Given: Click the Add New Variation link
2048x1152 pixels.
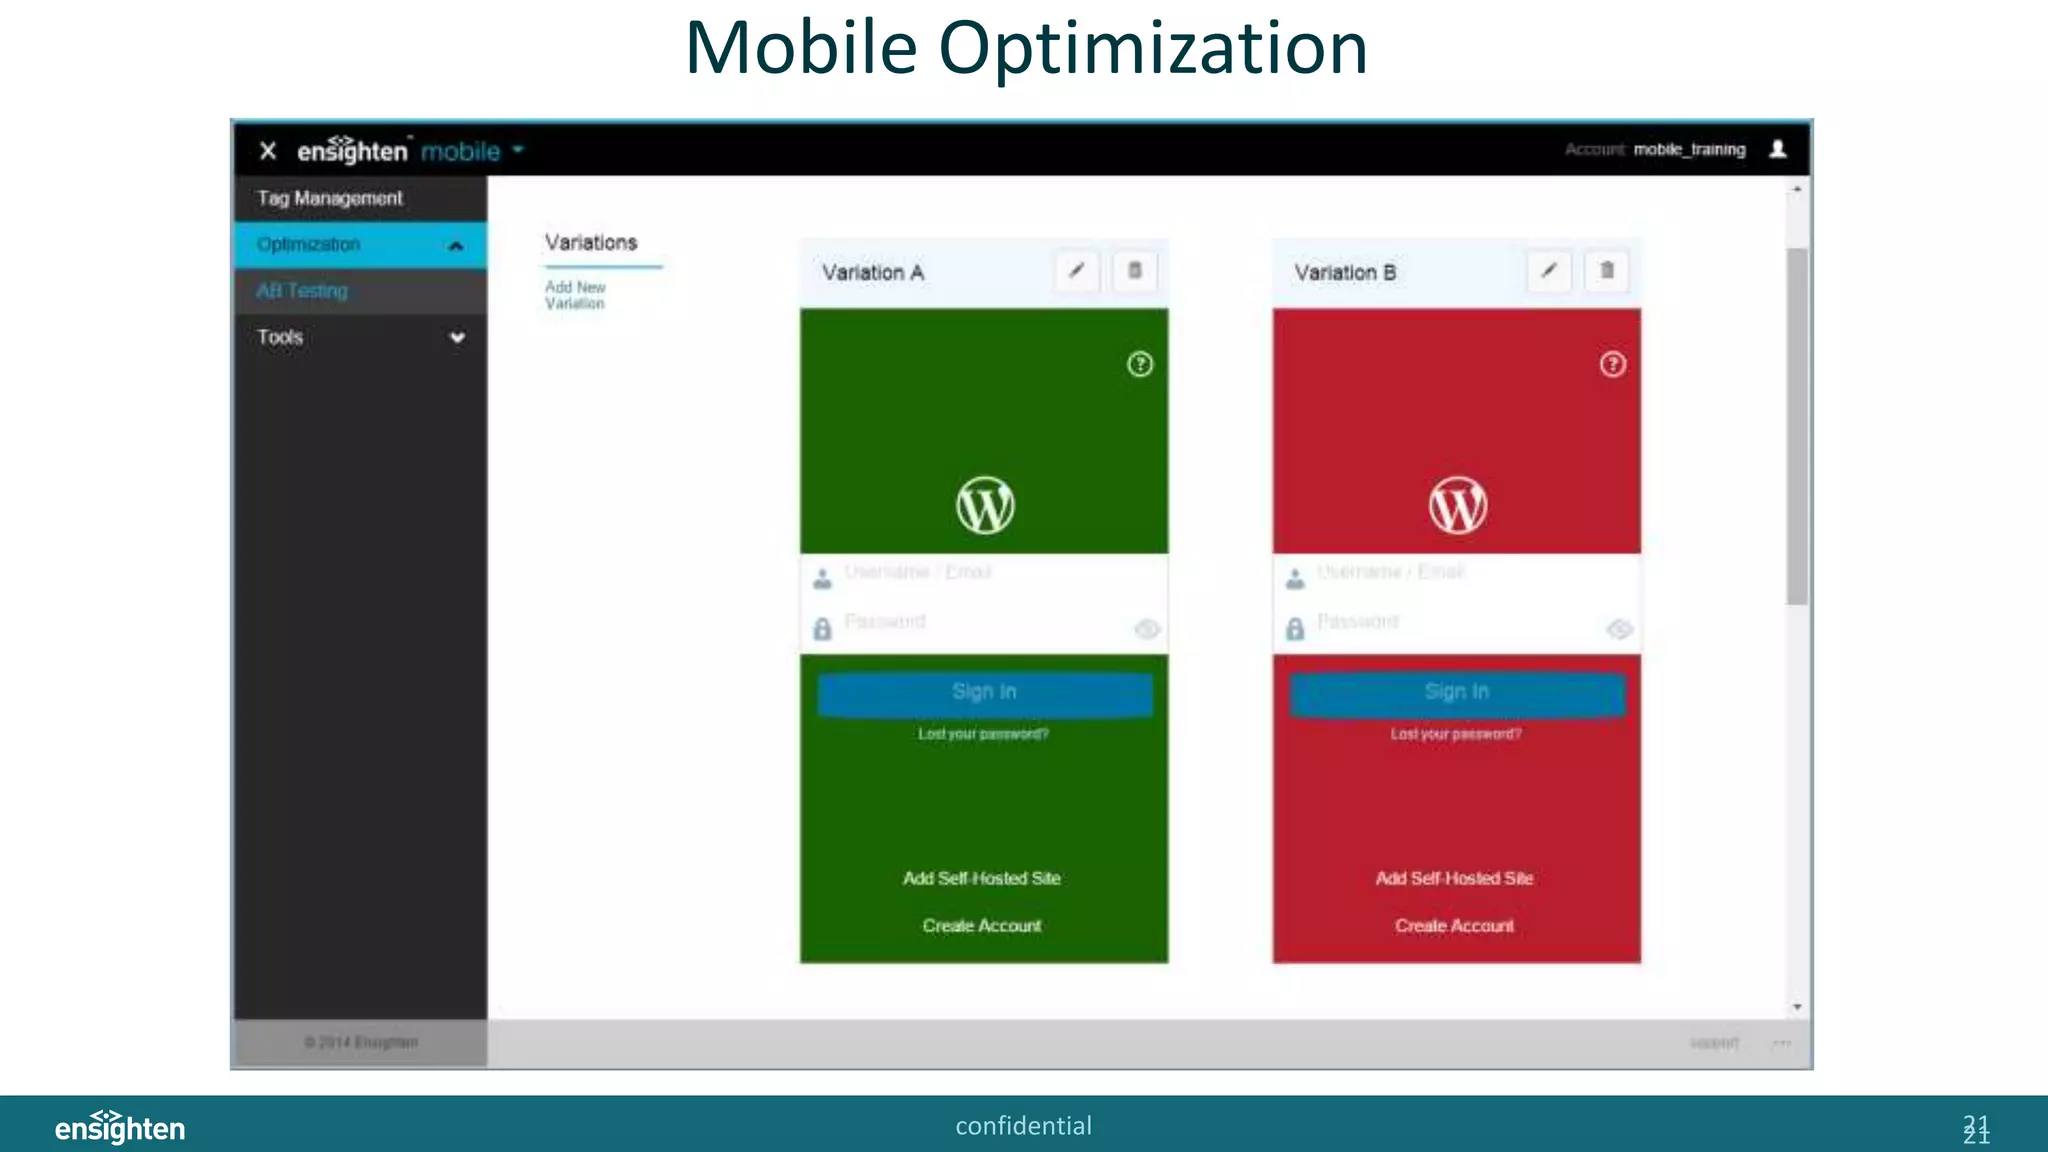Looking at the screenshot, I should (575, 295).
